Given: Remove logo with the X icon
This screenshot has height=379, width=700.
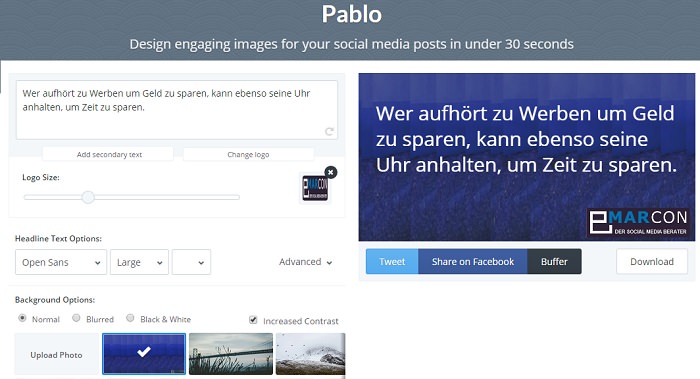Looking at the screenshot, I should point(331,172).
